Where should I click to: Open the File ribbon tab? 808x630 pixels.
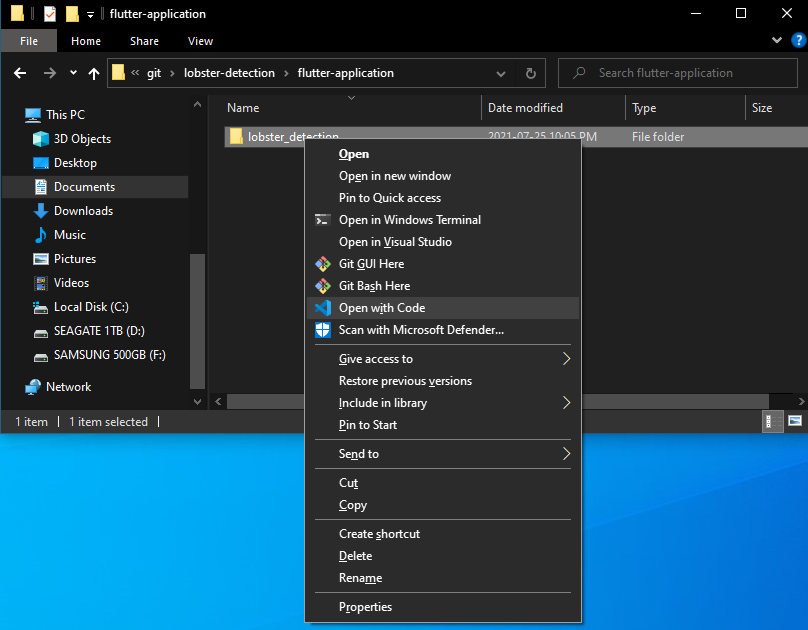(29, 41)
